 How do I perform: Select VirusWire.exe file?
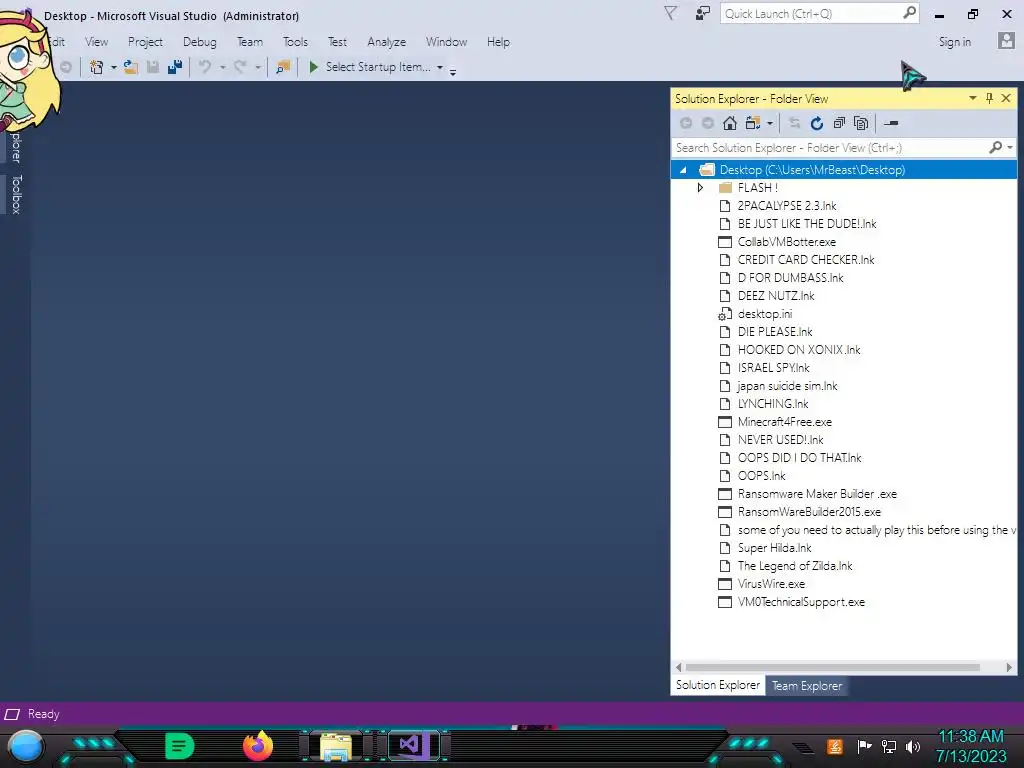point(771,584)
